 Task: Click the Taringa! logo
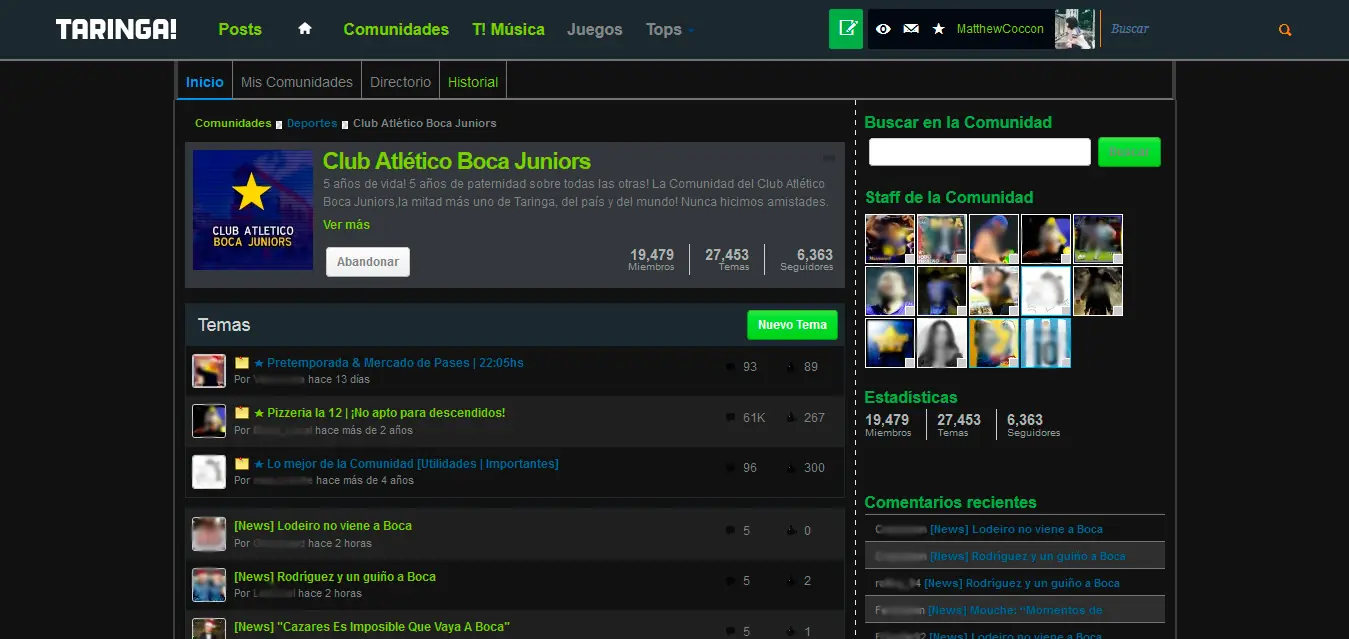(116, 29)
